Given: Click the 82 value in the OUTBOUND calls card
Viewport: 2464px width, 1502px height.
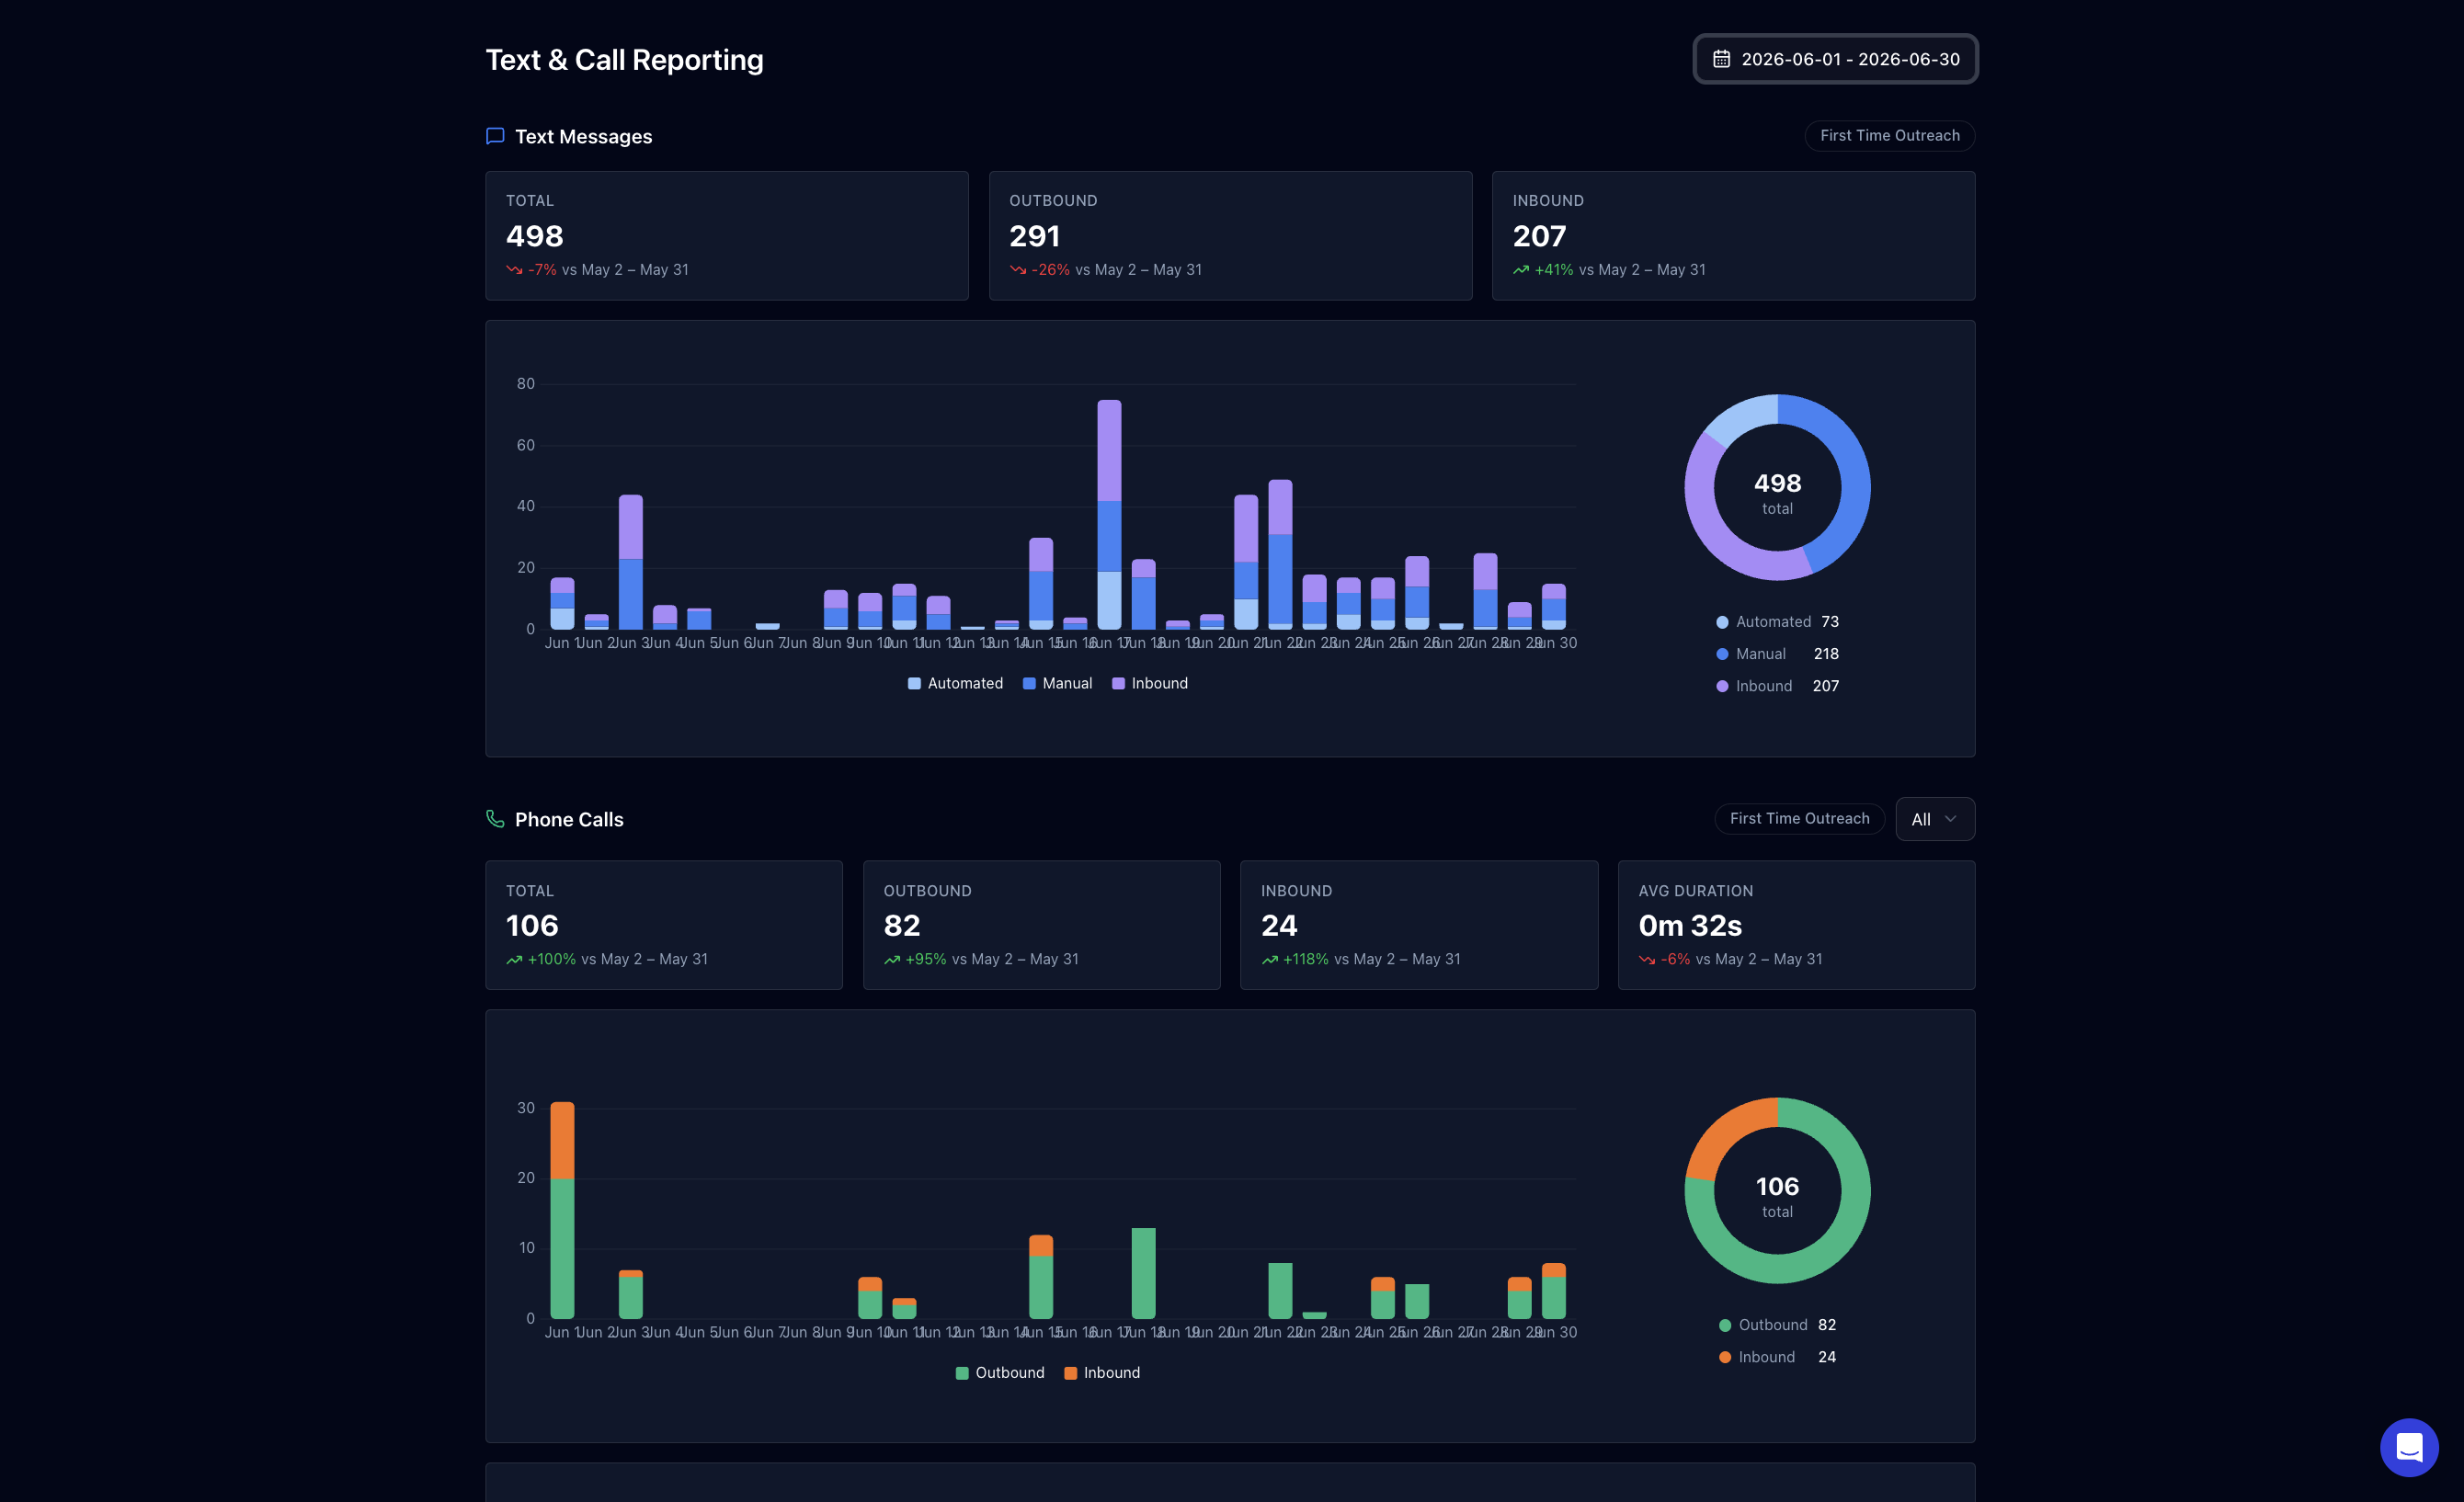Looking at the screenshot, I should 902,926.
